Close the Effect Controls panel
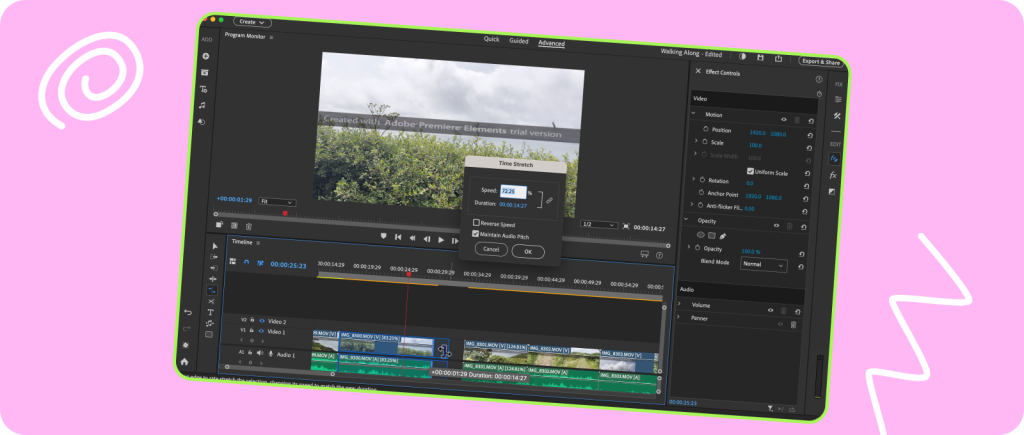Screen dimensions: 1024x435 (697, 71)
